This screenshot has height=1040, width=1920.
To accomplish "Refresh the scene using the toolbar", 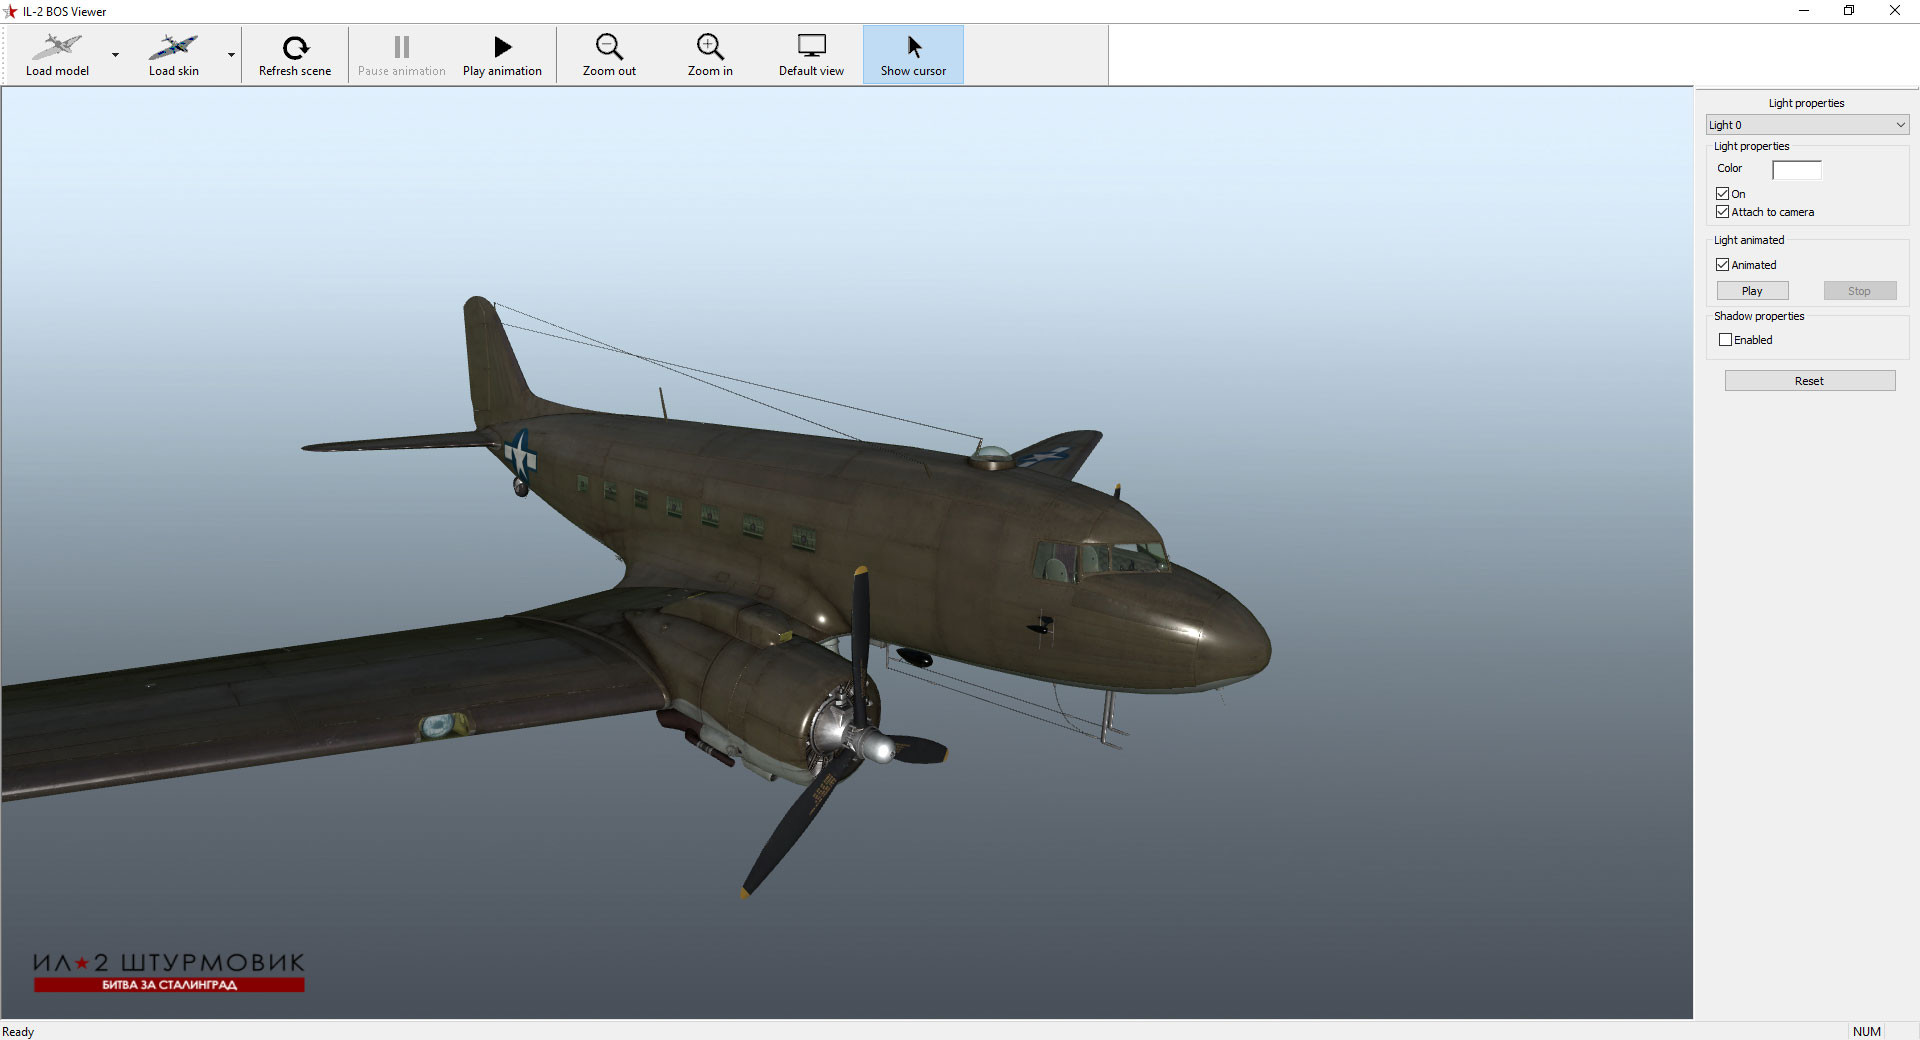I will click(295, 55).
